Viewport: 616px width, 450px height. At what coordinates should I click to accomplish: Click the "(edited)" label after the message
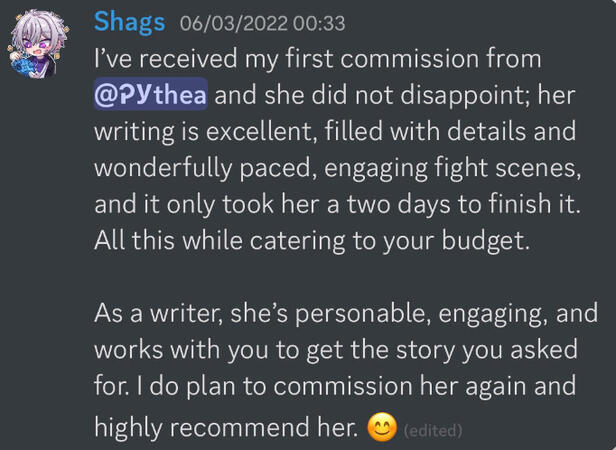pyautogui.click(x=434, y=430)
